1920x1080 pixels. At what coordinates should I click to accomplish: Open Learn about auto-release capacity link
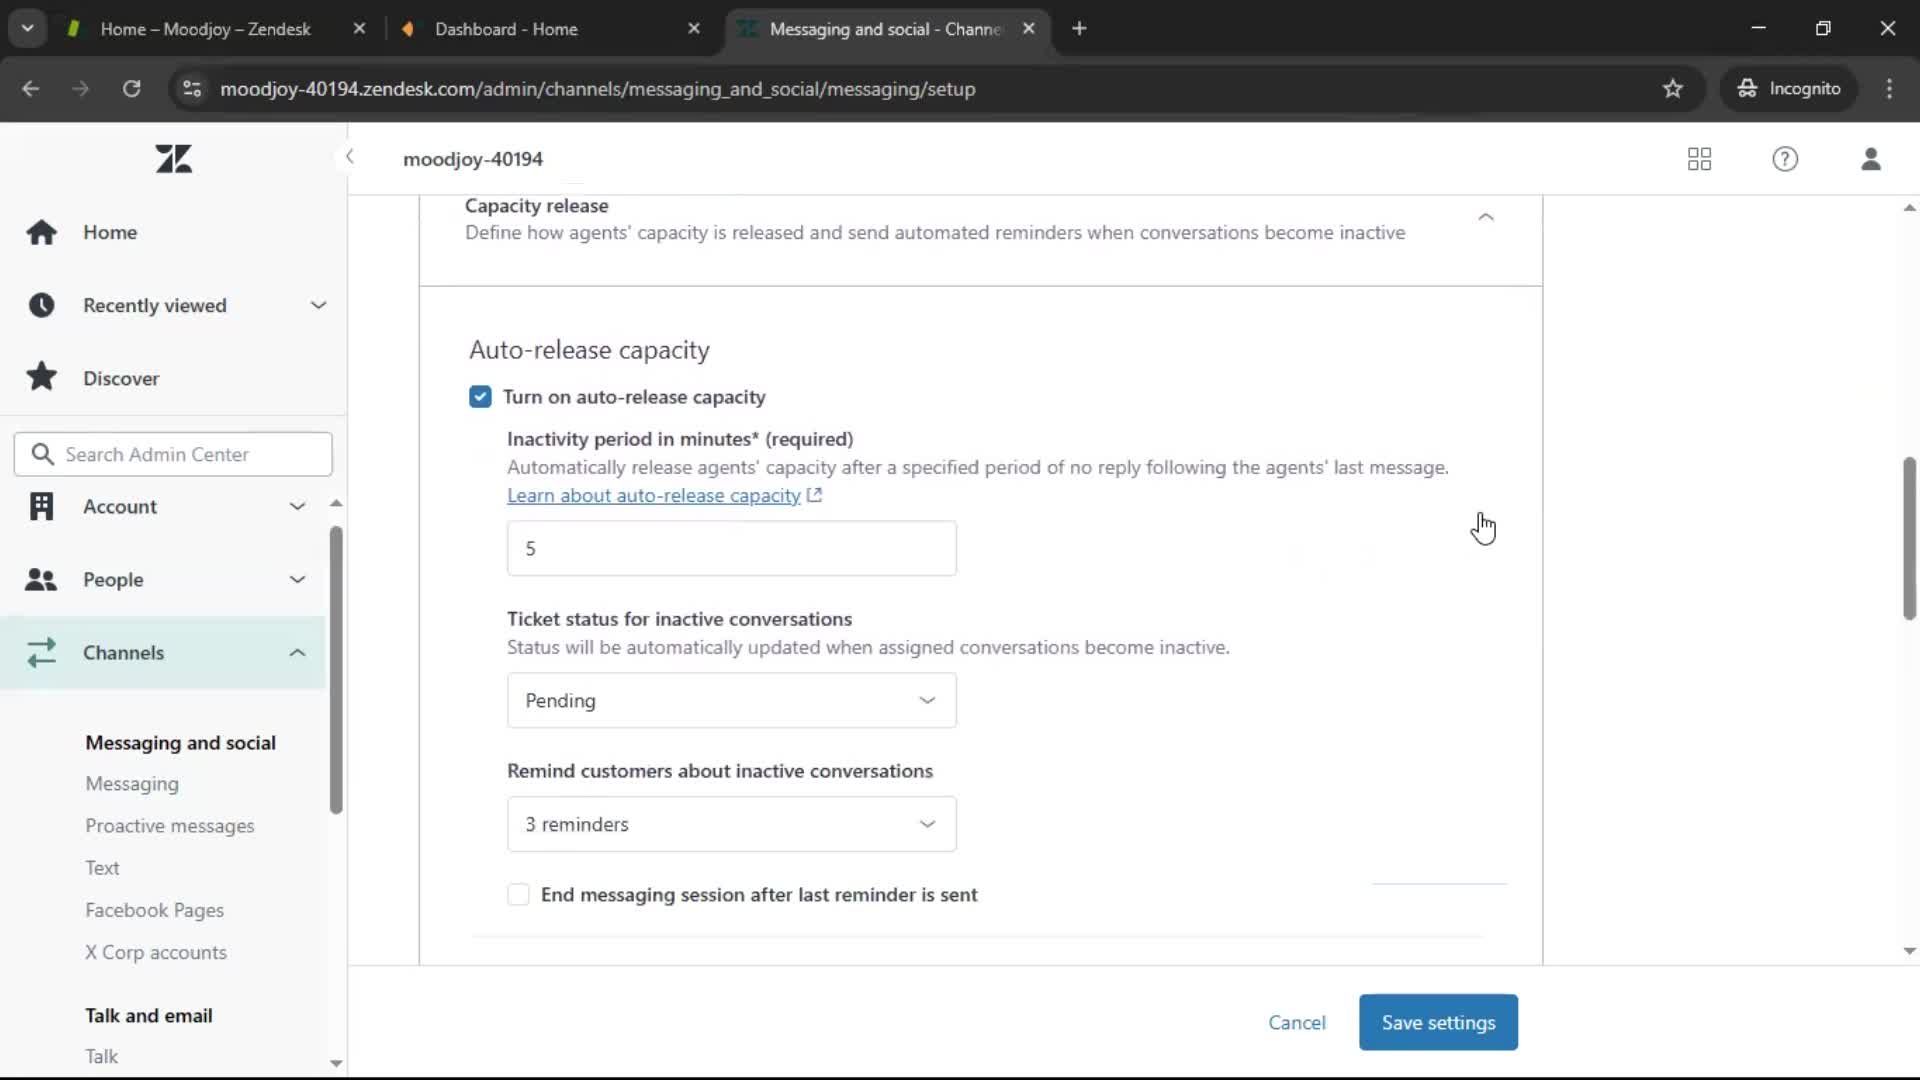coord(654,495)
